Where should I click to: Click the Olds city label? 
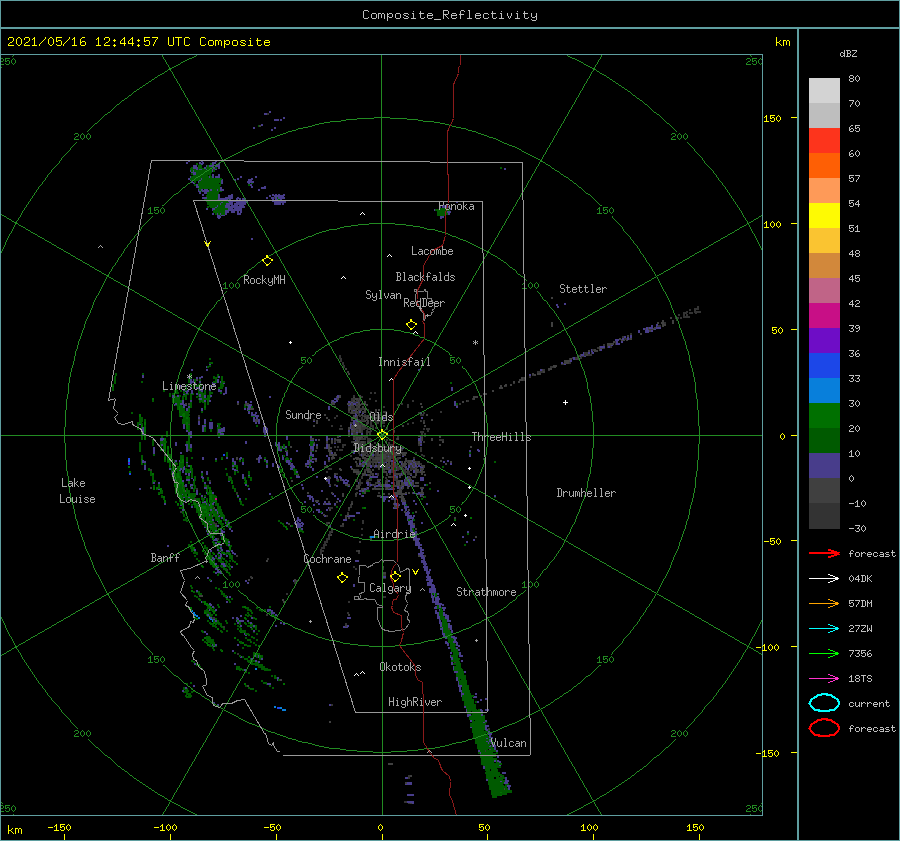click(381, 417)
